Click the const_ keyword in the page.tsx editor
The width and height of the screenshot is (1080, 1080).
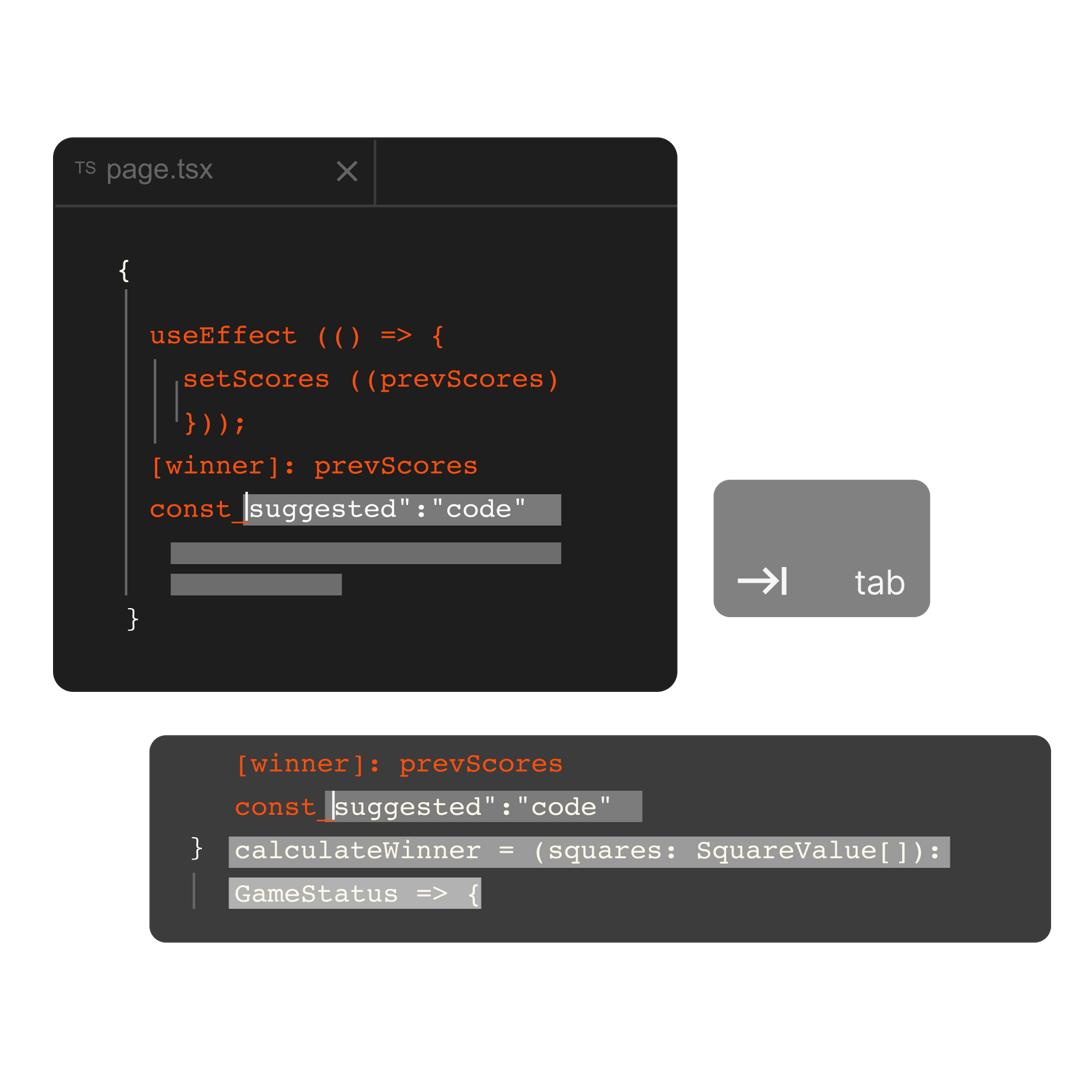[196, 509]
